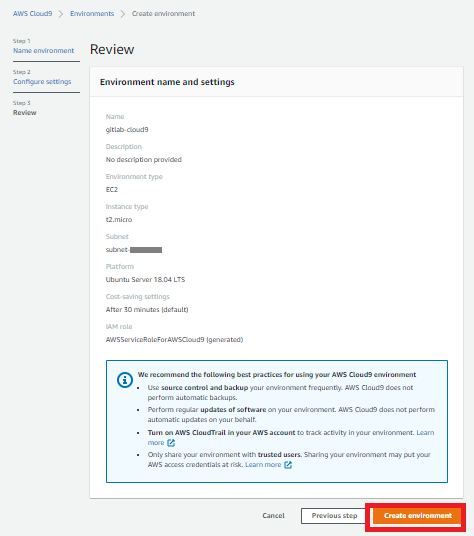Open the AWS Cloud9 breadcrumb link

[32, 14]
